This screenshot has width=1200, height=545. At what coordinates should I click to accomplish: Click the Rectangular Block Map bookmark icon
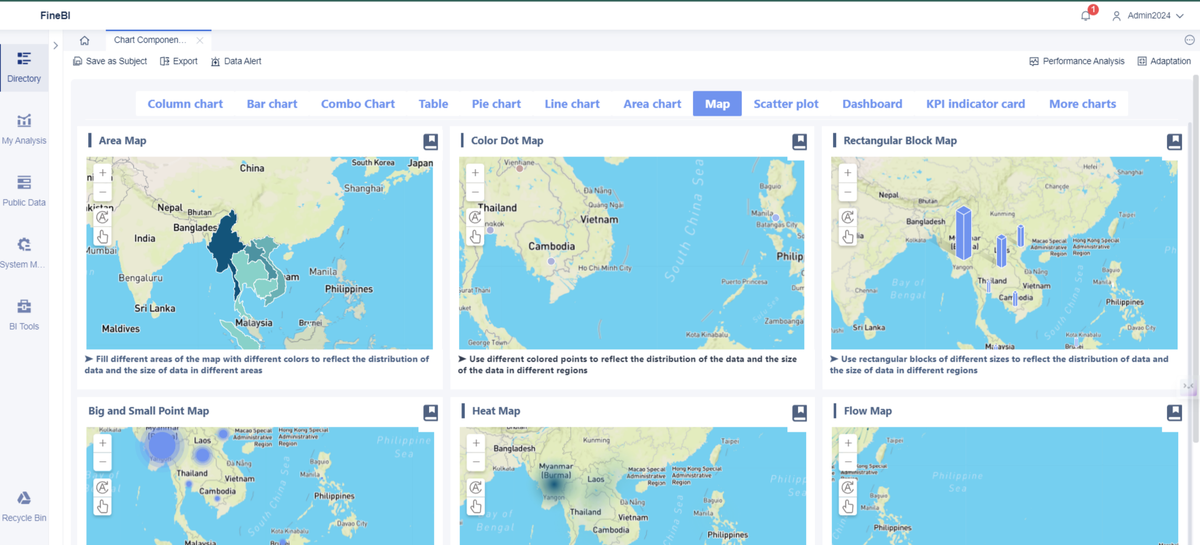[1174, 142]
